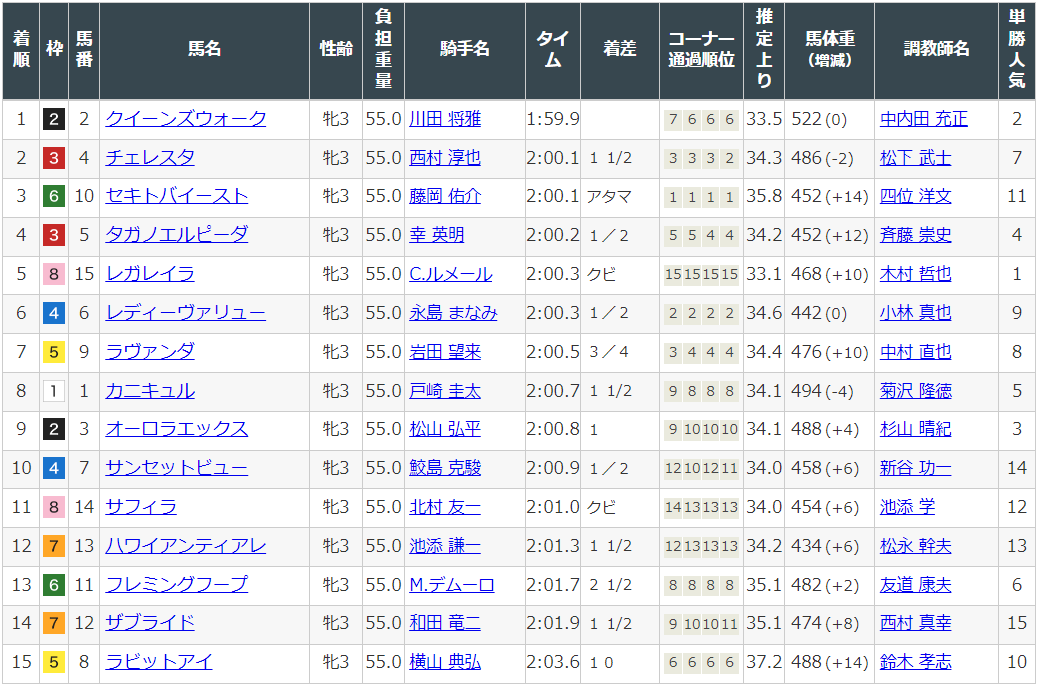Open horse link ハワイアンティアレ

click(x=186, y=546)
